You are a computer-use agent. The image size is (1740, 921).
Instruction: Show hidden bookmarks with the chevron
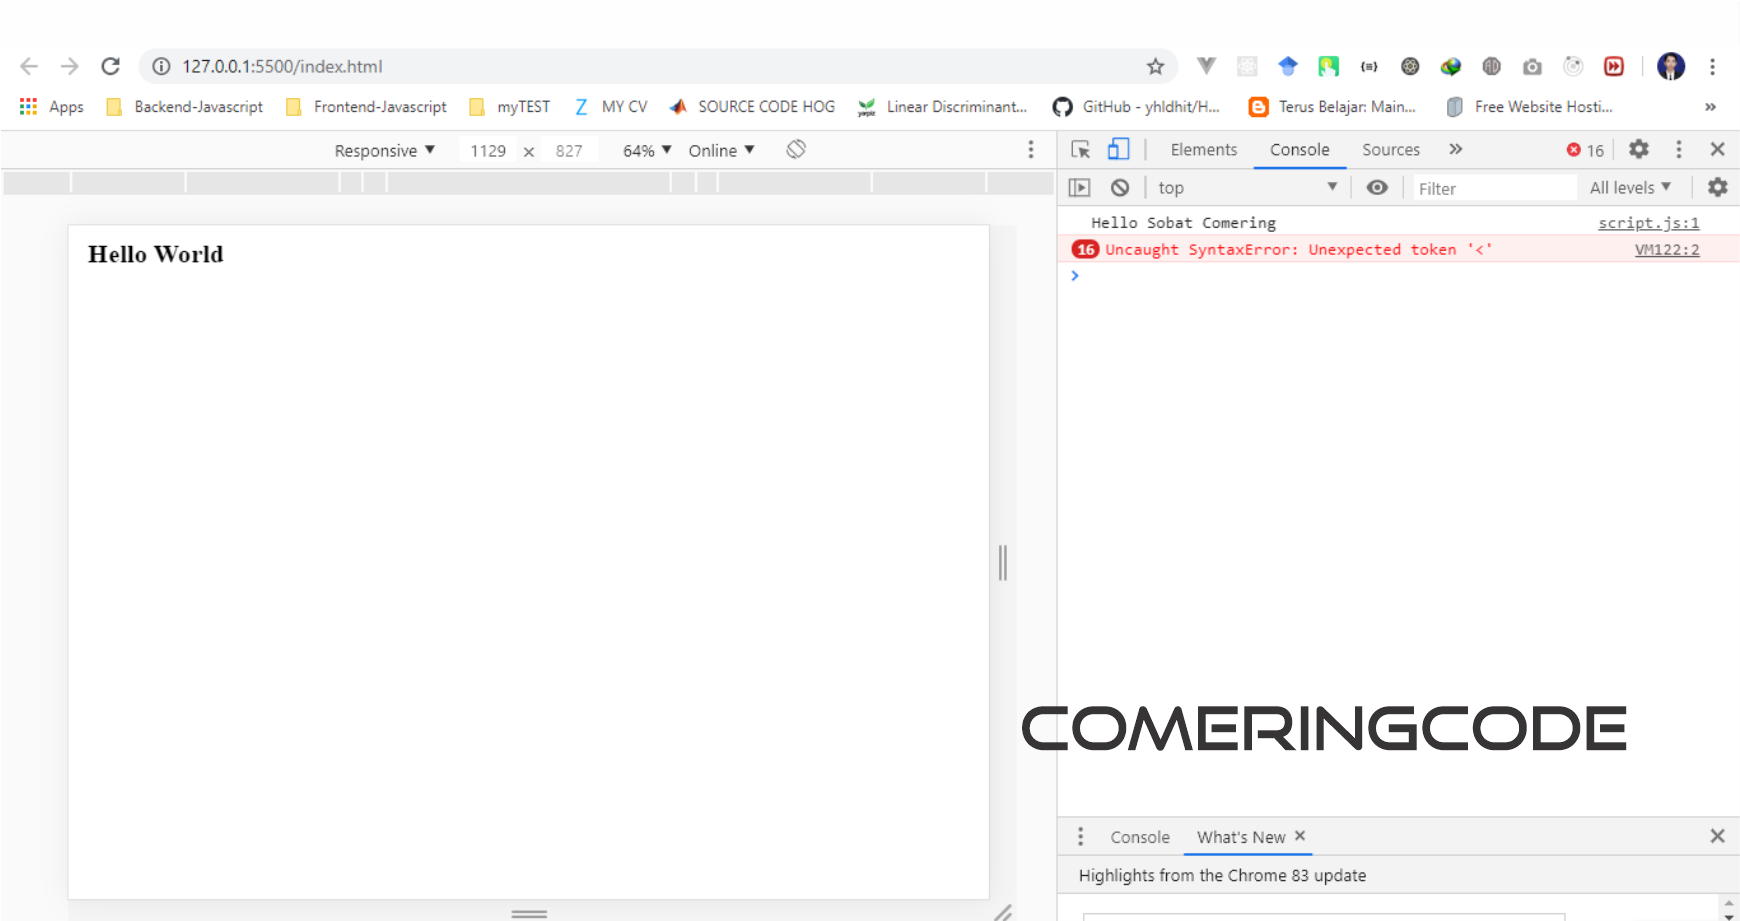pos(1710,106)
